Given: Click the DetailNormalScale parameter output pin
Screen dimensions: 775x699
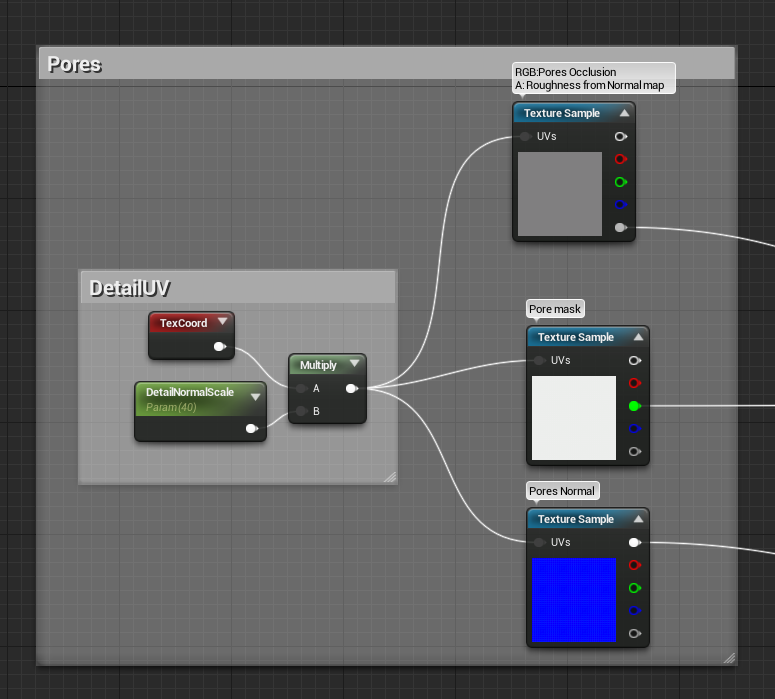Looking at the screenshot, I should 252,428.
